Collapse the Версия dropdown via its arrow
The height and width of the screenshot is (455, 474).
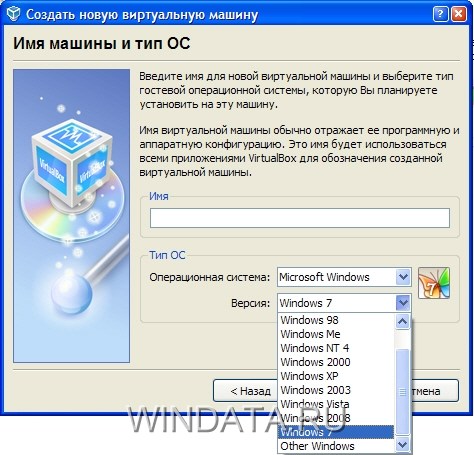(x=403, y=303)
